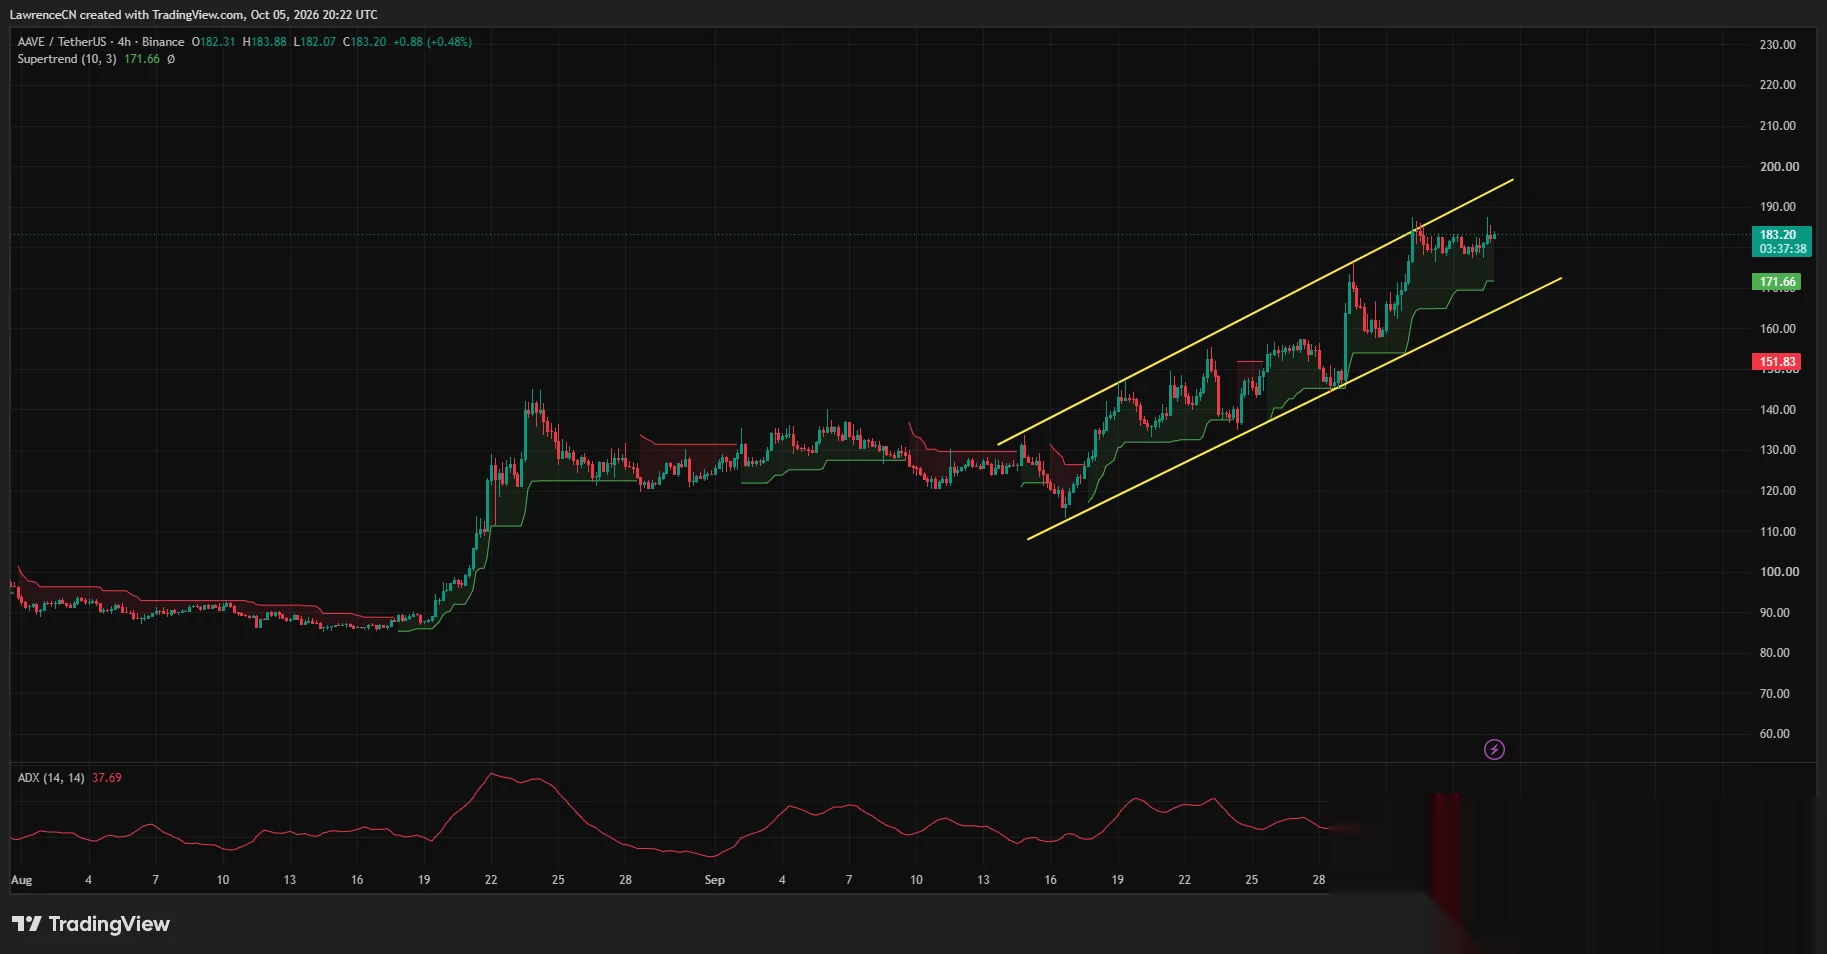Click the Aug label on time axis
Viewport: 1827px width, 954px height.
[x=21, y=880]
